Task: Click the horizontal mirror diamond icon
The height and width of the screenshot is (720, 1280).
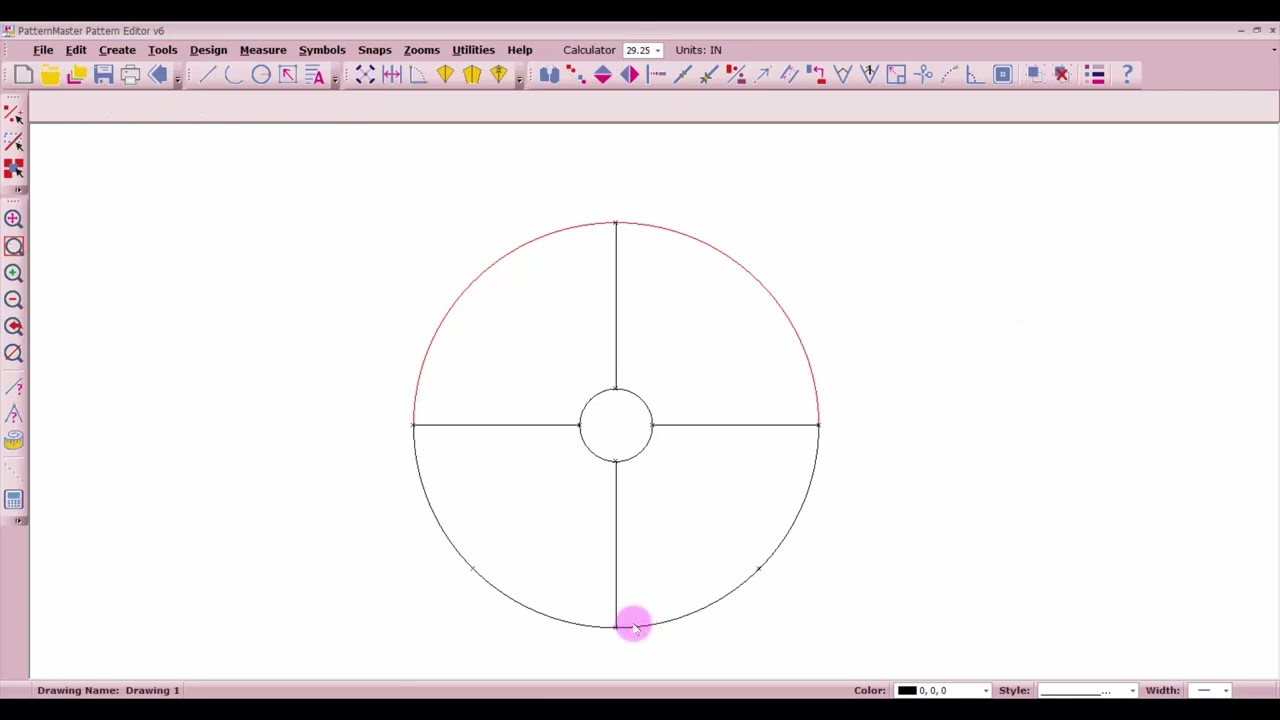Action: click(x=630, y=74)
